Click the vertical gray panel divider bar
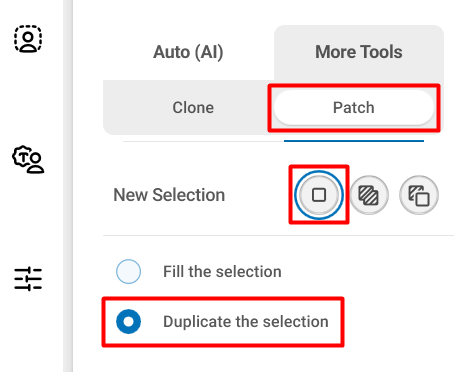The height and width of the screenshot is (372, 469). [68, 186]
